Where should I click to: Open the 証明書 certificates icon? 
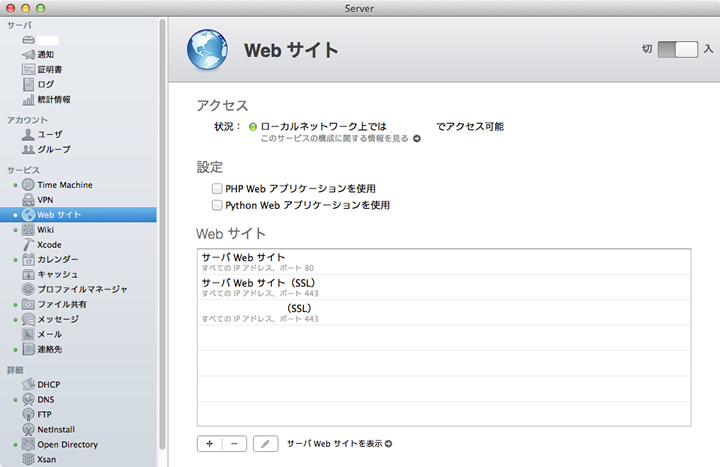28,69
